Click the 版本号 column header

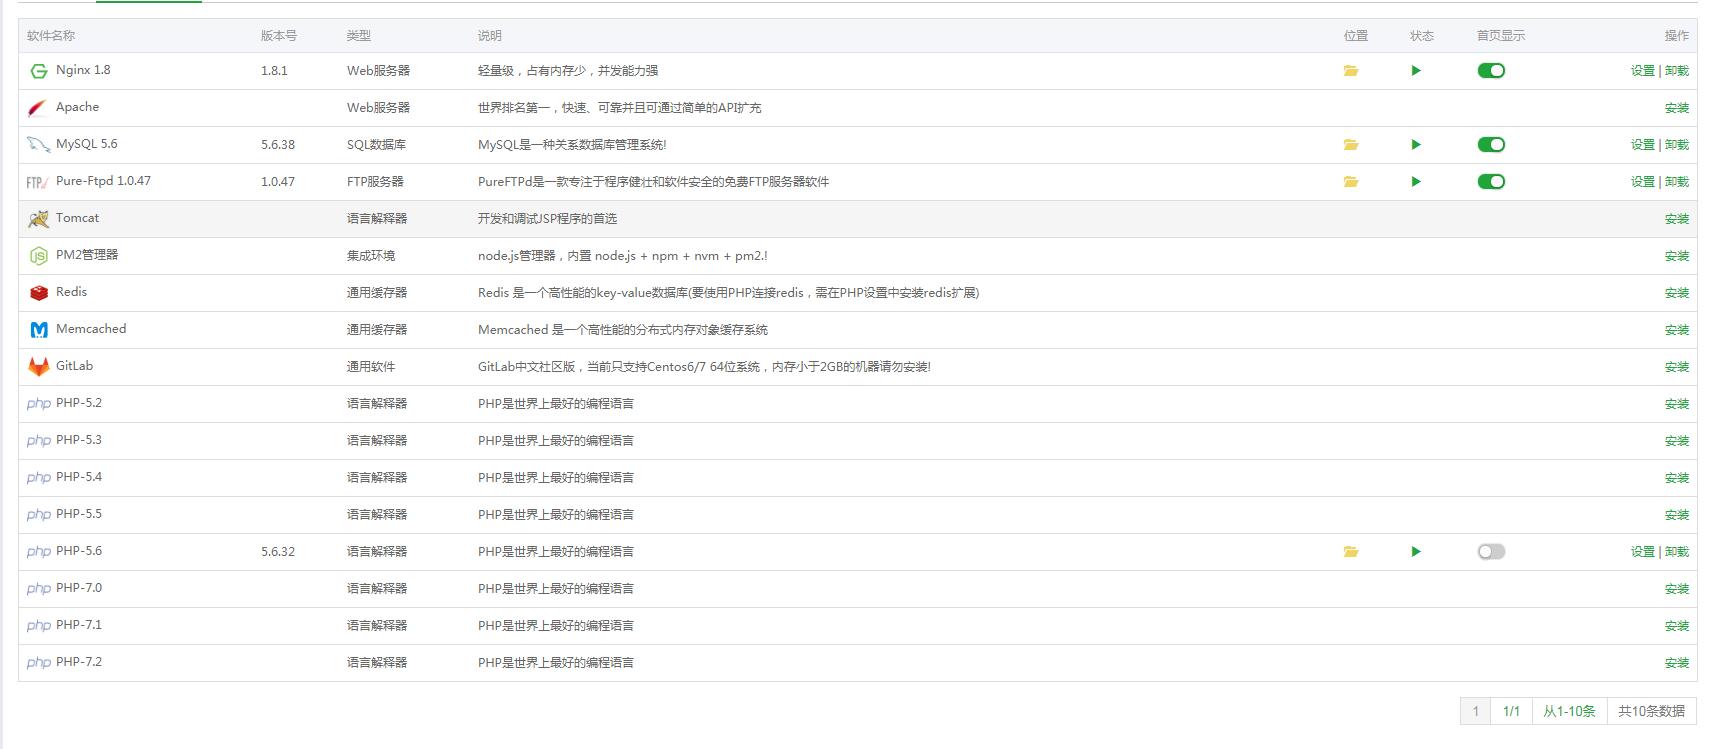pyautogui.click(x=279, y=36)
